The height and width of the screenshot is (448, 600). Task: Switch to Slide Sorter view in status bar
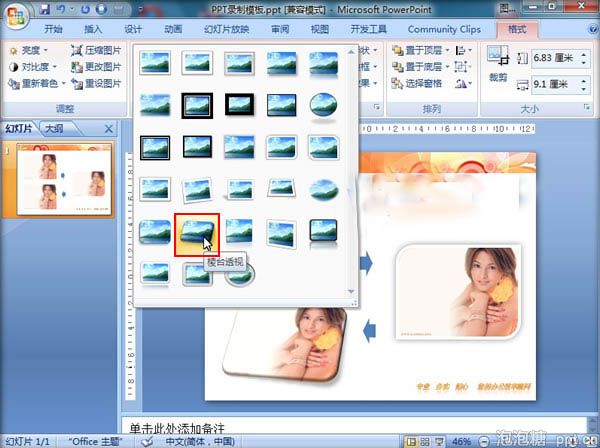(x=425, y=442)
